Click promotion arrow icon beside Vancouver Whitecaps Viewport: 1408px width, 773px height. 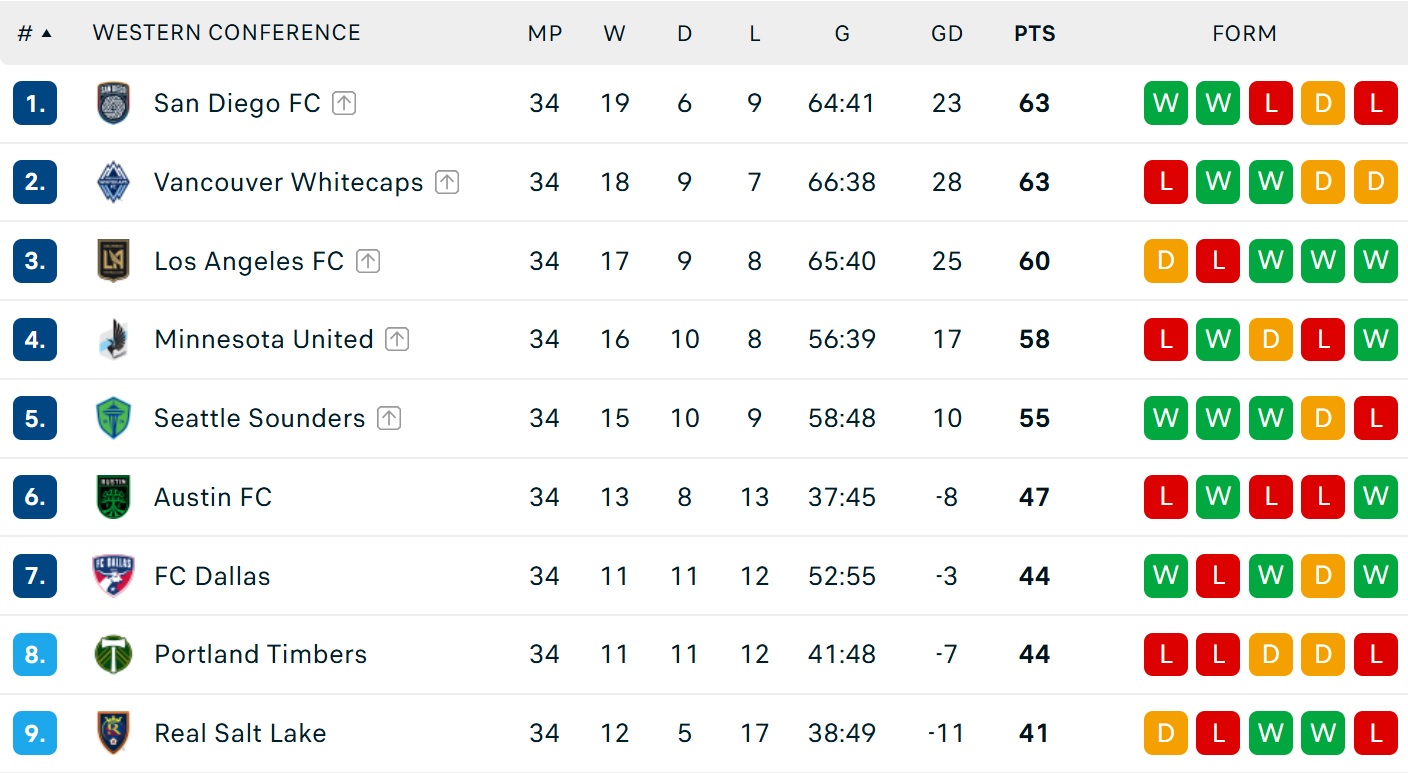click(x=447, y=182)
